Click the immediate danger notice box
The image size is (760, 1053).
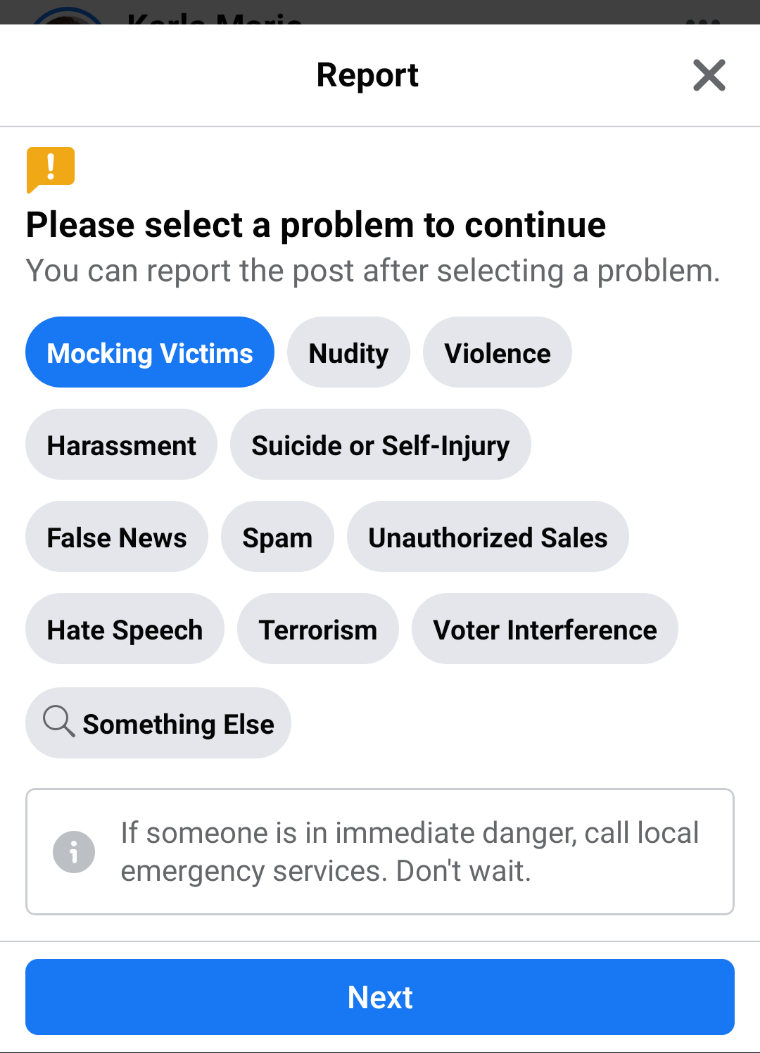pyautogui.click(x=380, y=852)
